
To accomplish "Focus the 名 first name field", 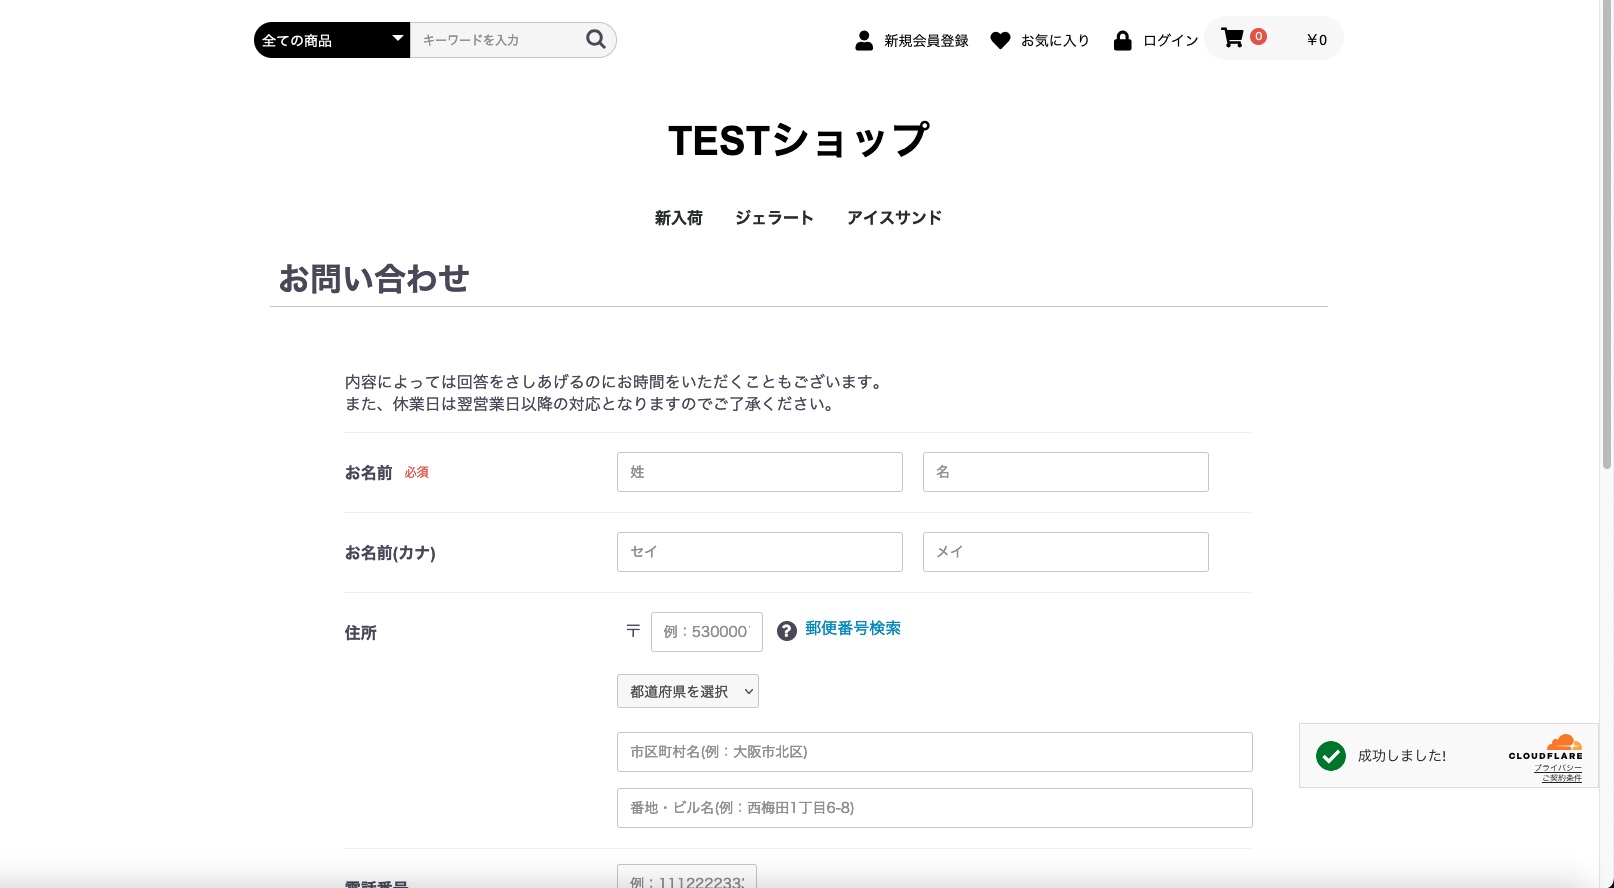I will (x=1066, y=472).
